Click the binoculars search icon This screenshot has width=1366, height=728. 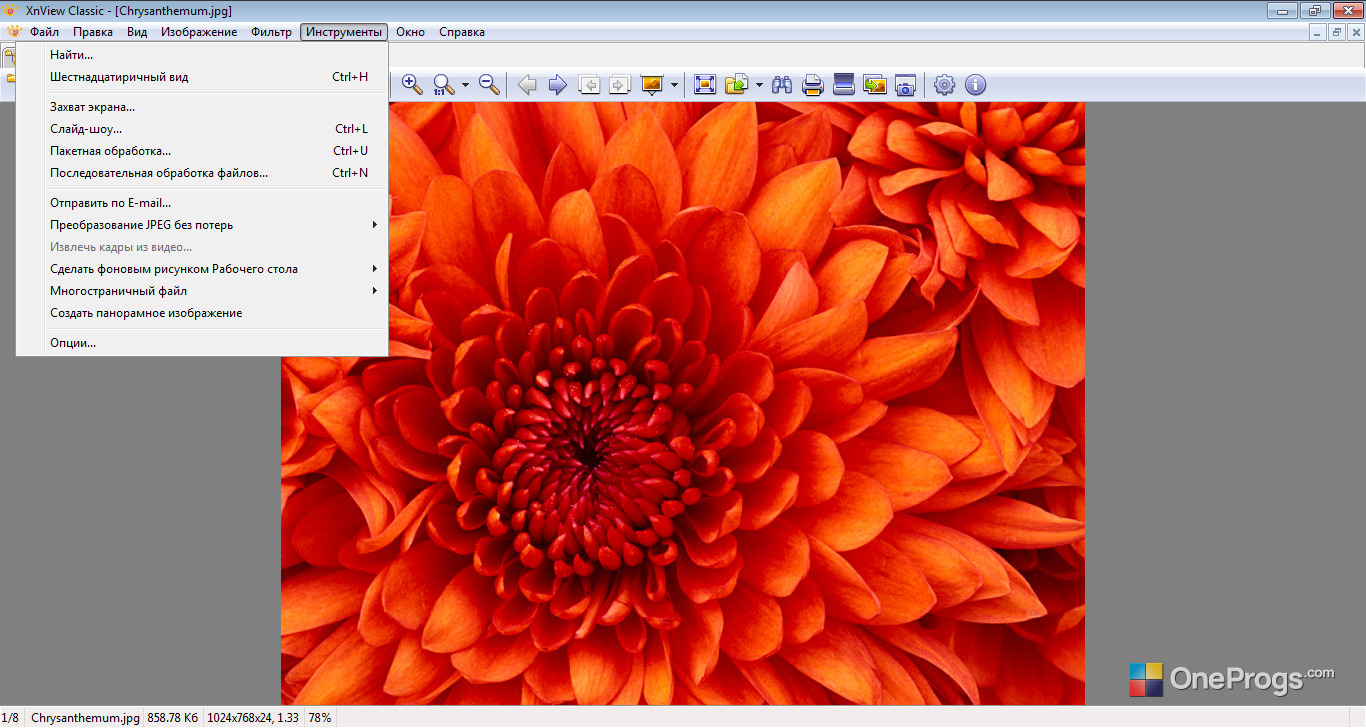(782, 85)
